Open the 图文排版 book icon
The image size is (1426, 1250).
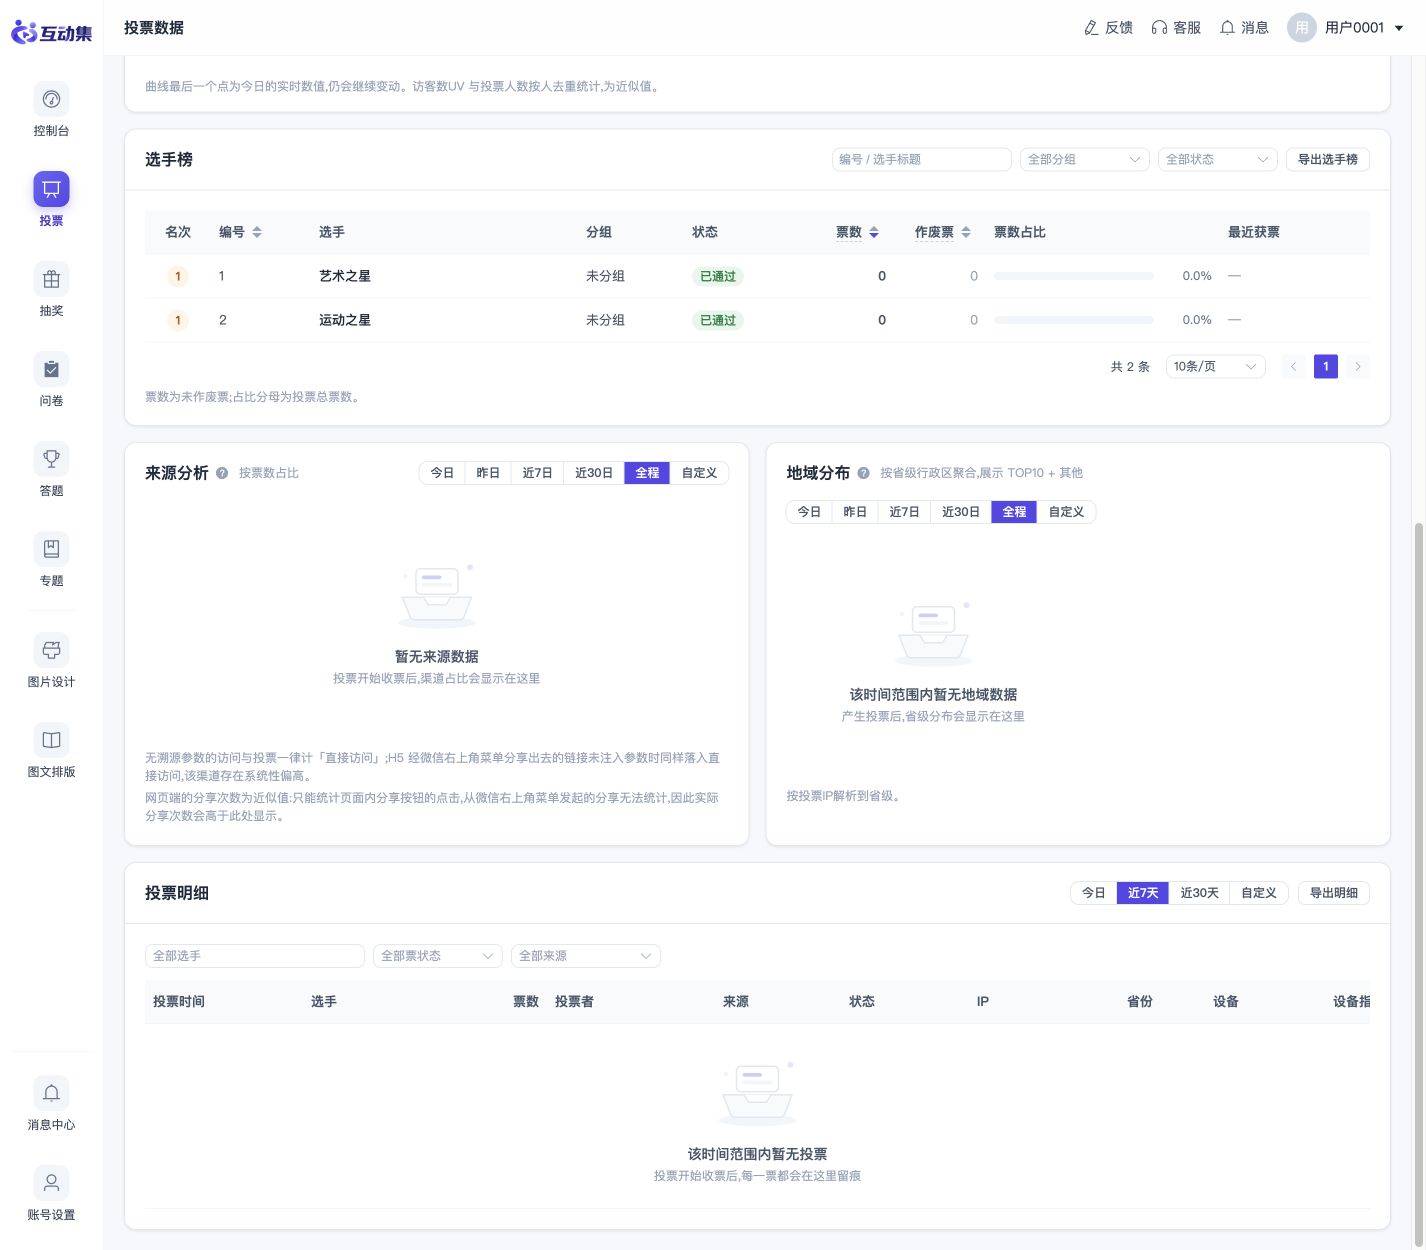51,740
